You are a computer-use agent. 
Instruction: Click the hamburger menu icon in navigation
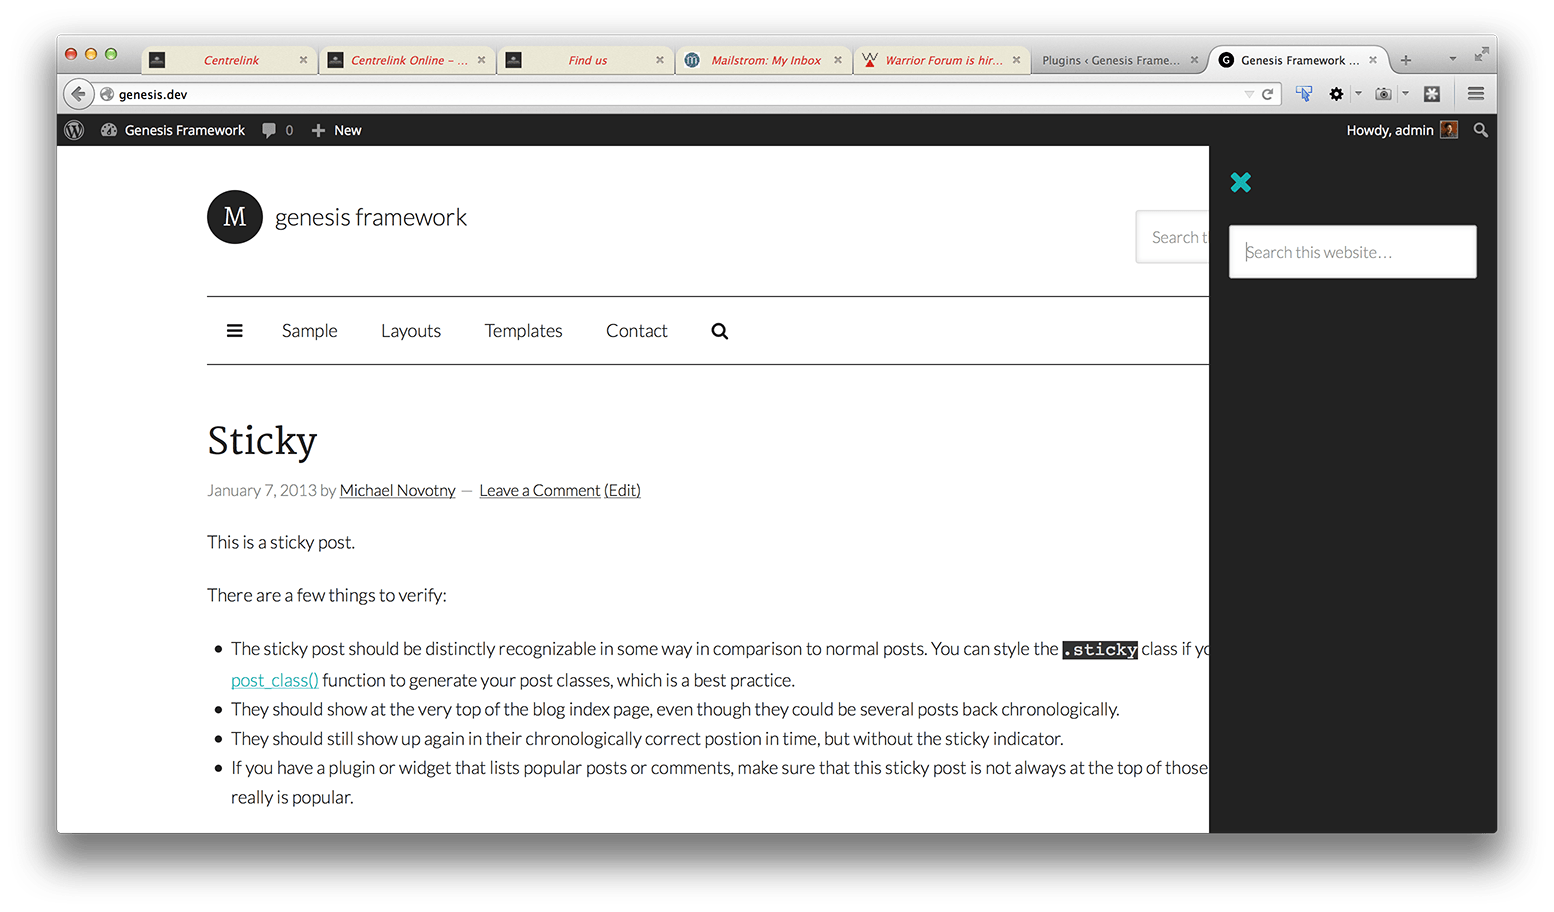[x=235, y=331]
